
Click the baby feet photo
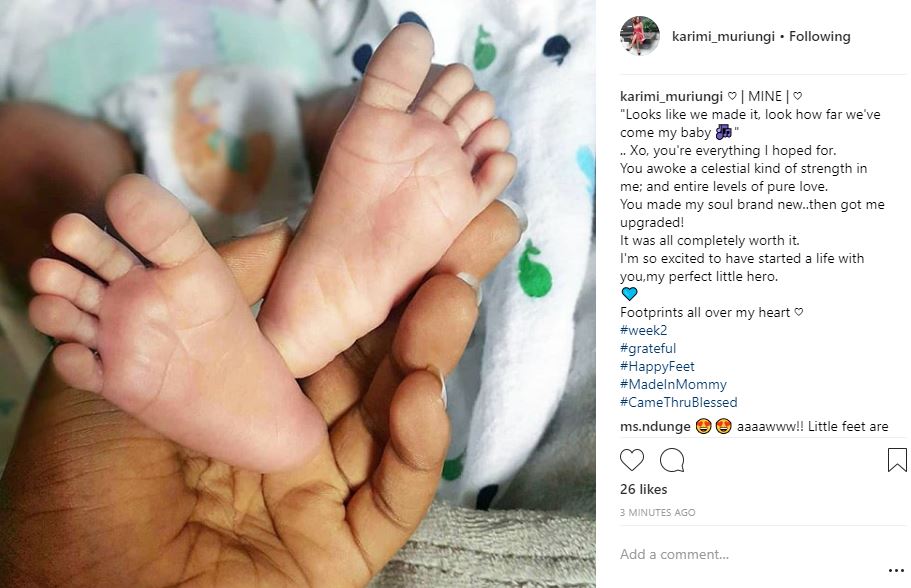(x=297, y=294)
